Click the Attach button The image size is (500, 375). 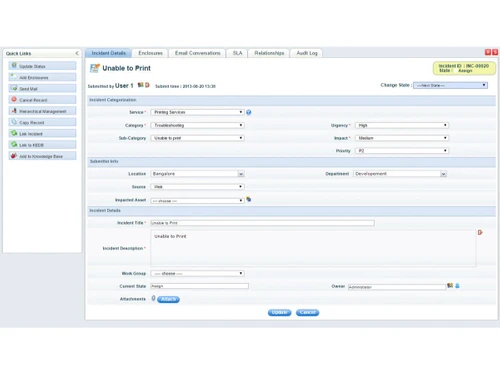point(168,299)
